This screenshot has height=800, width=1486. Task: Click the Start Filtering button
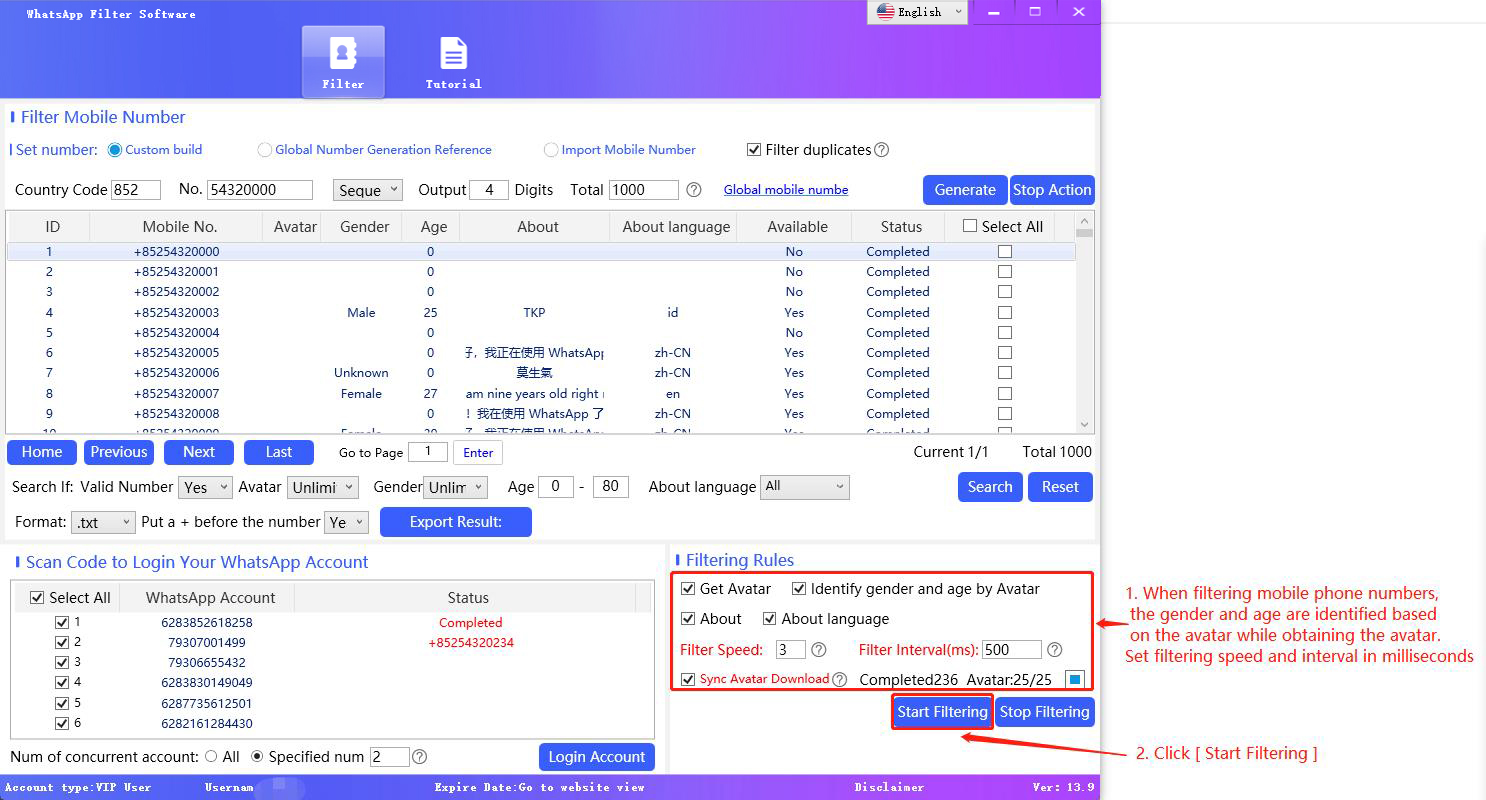942,712
